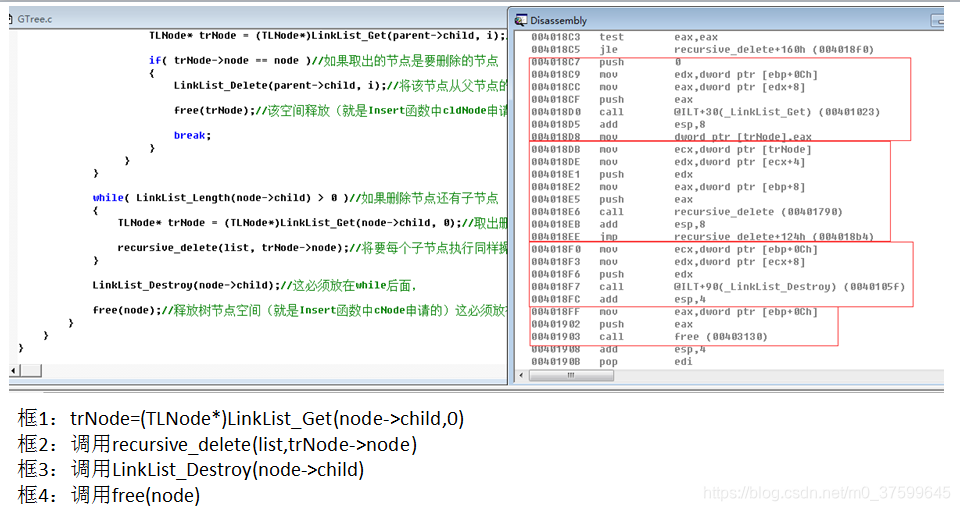Click the 'if( trNode->node == node )' line

click(323, 60)
